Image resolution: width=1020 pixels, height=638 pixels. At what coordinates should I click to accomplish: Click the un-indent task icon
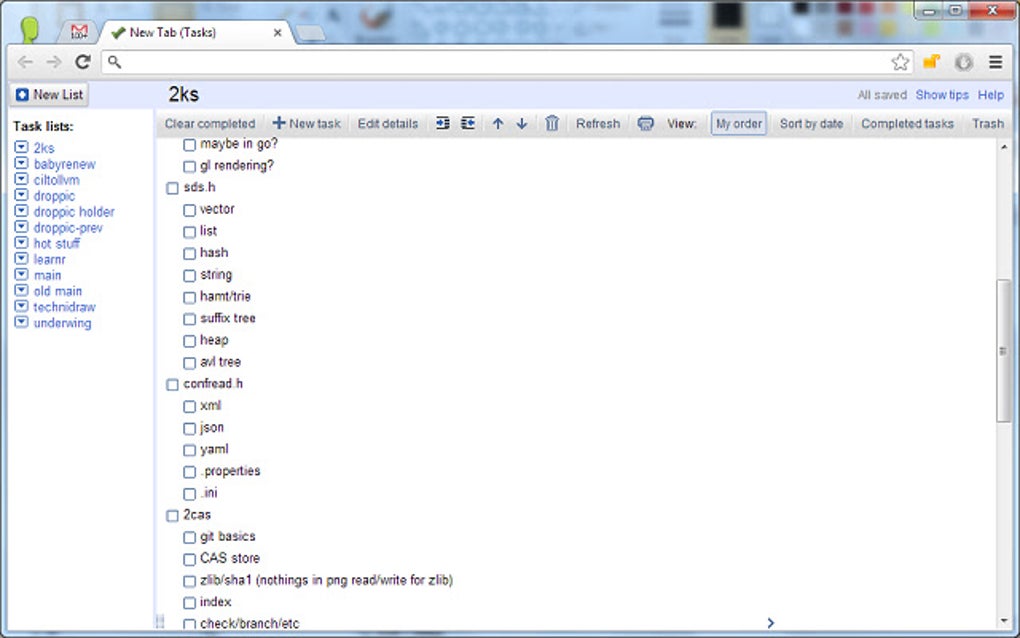(468, 124)
